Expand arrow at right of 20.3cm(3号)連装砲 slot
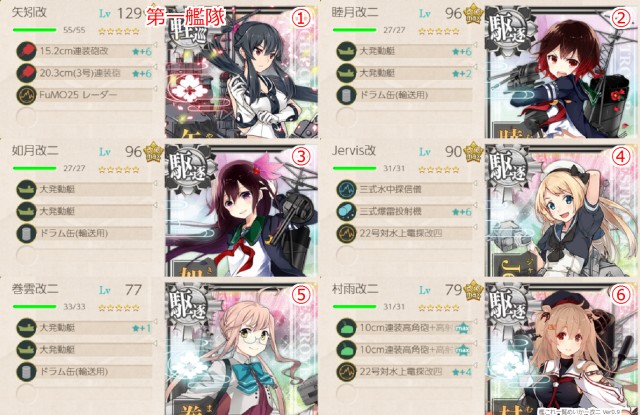The width and height of the screenshot is (640, 415). click(x=156, y=66)
